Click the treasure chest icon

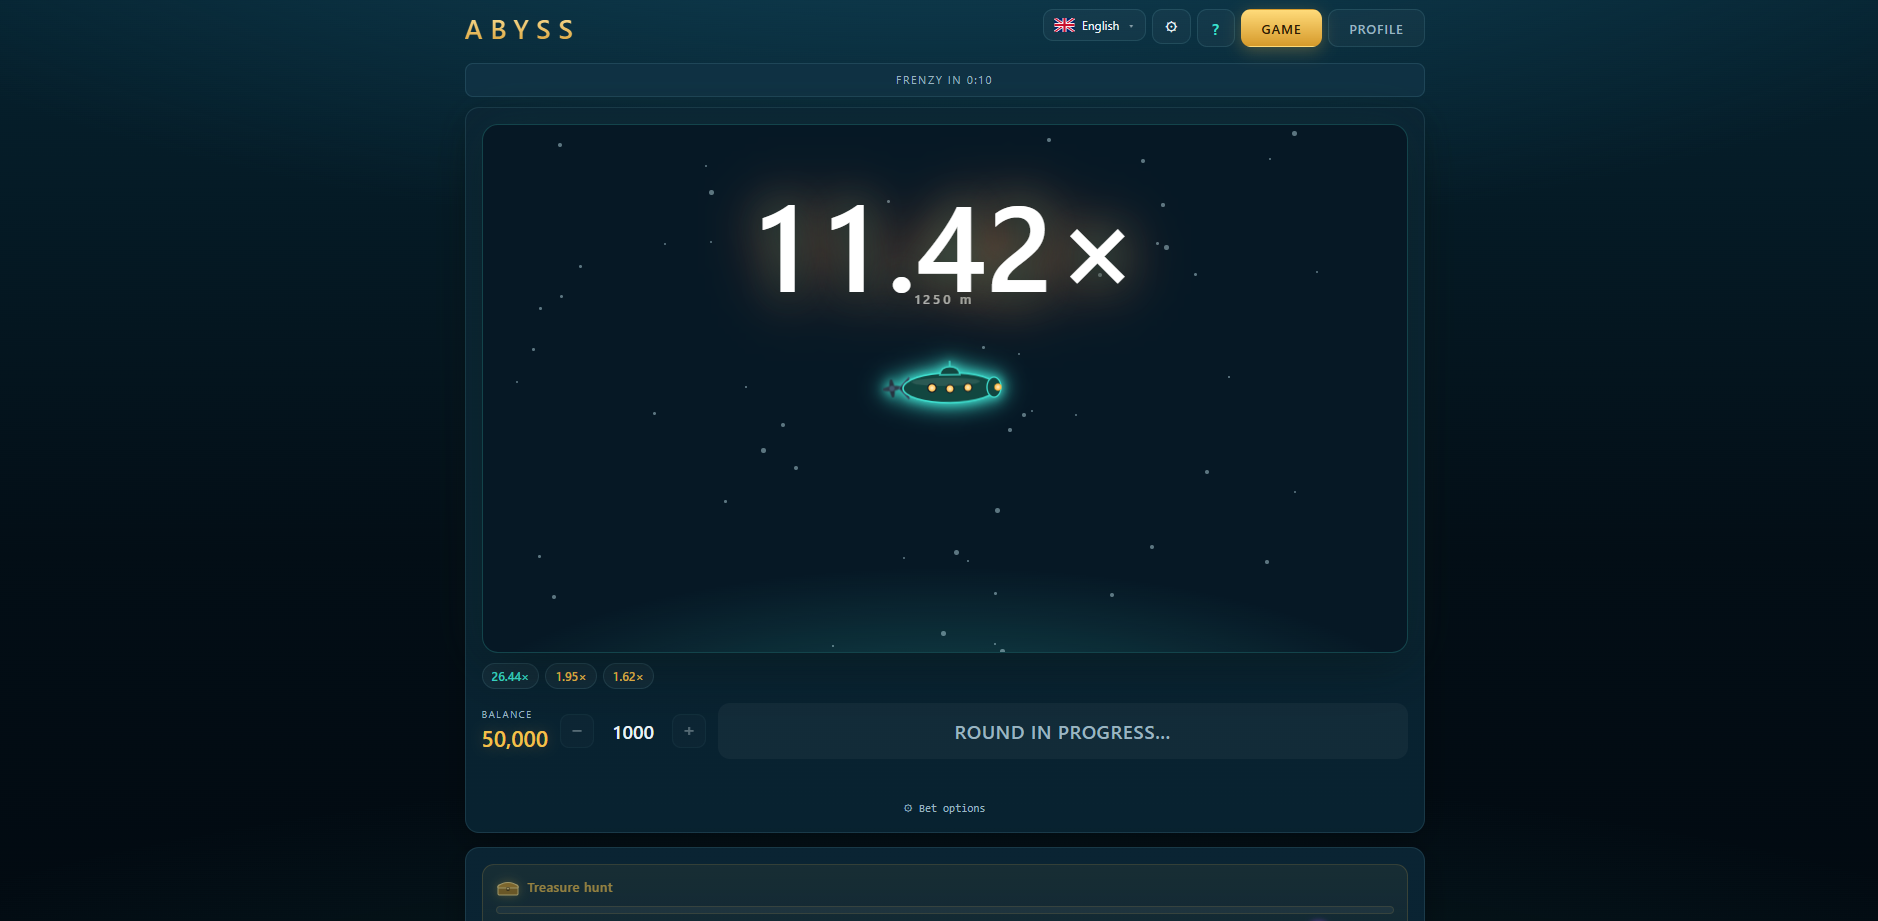[x=508, y=888]
